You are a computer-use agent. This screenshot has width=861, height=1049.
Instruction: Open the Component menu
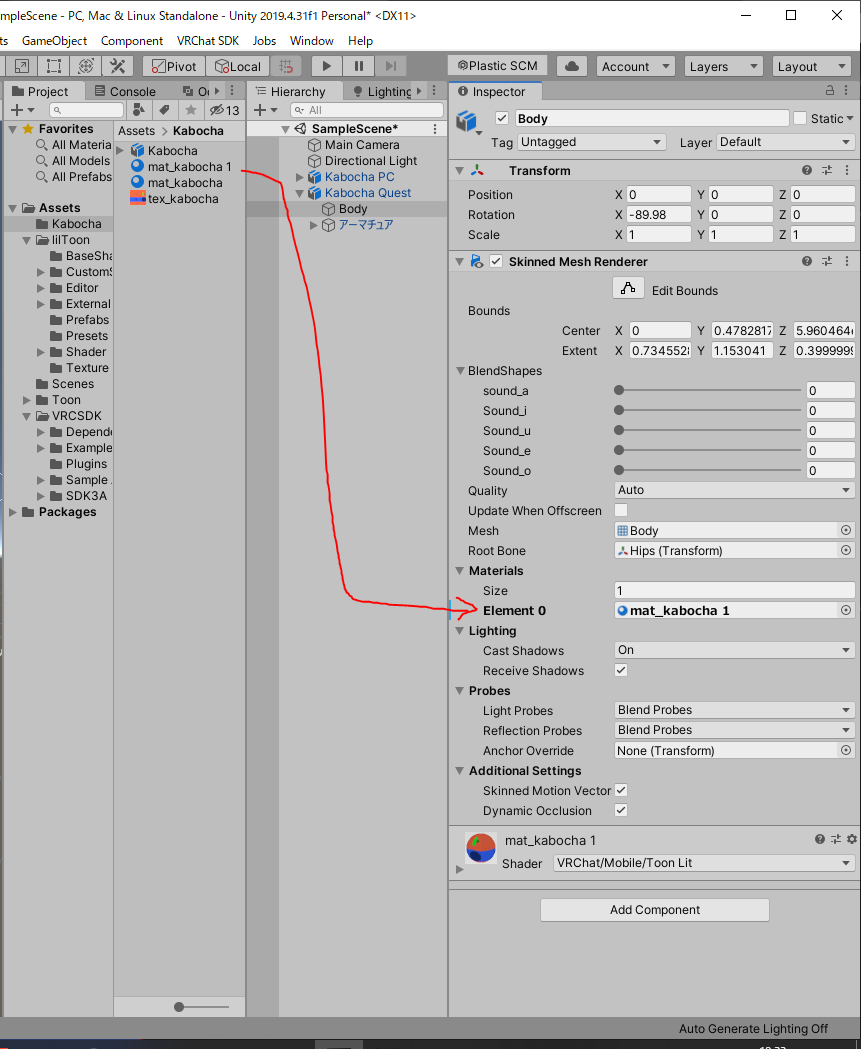point(132,41)
